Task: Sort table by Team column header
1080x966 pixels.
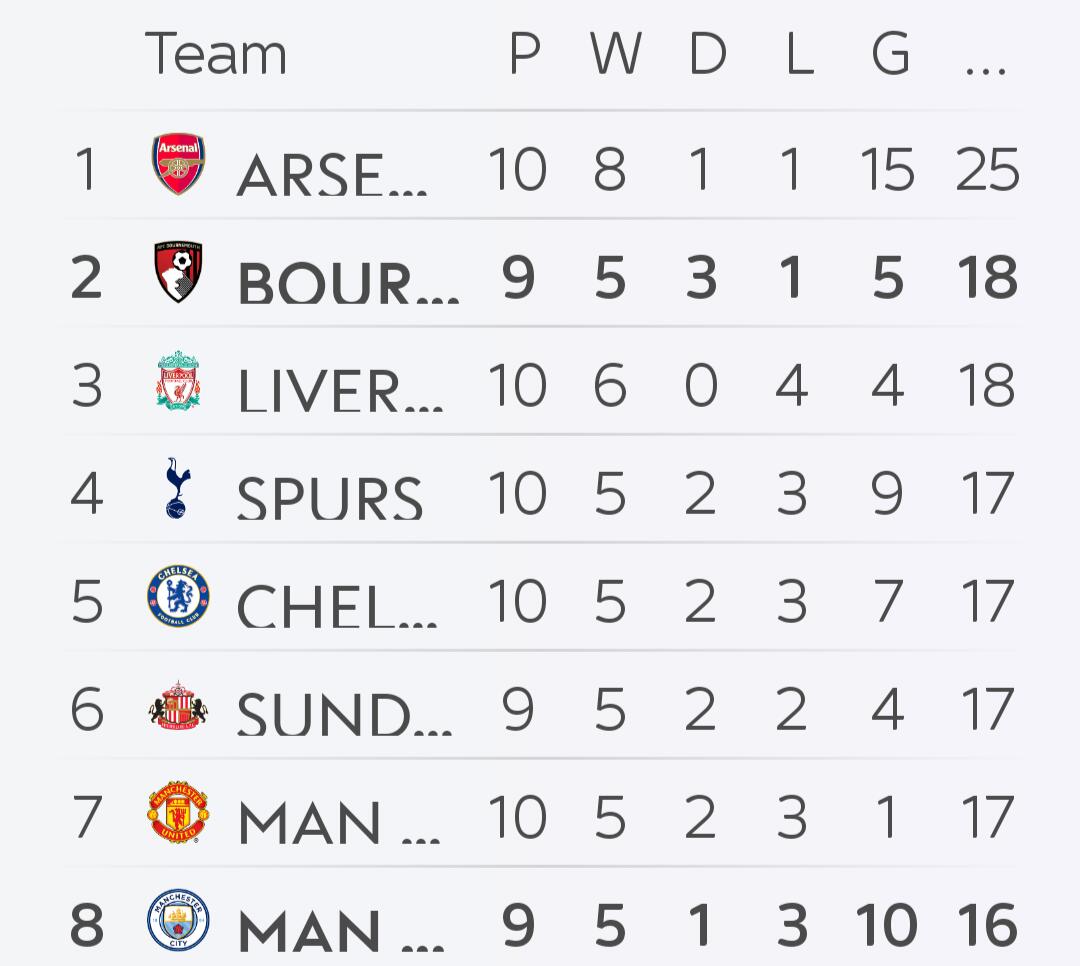Action: tap(215, 53)
